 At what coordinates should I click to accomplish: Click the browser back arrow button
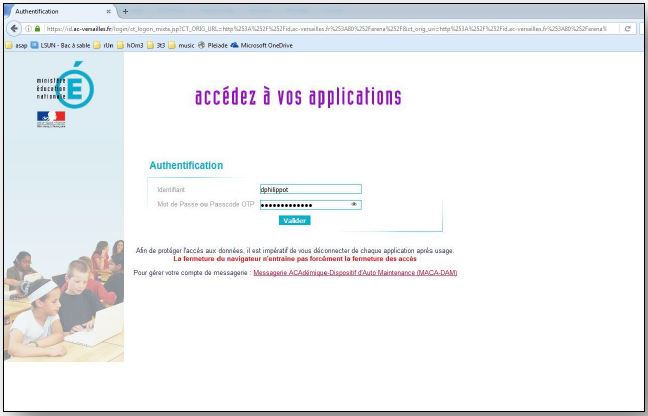(x=13, y=29)
